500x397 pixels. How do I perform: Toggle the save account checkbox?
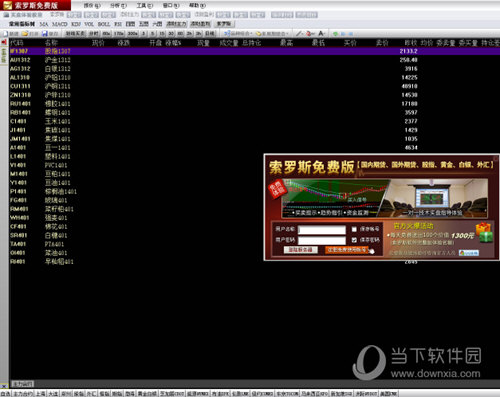pyautogui.click(x=354, y=229)
